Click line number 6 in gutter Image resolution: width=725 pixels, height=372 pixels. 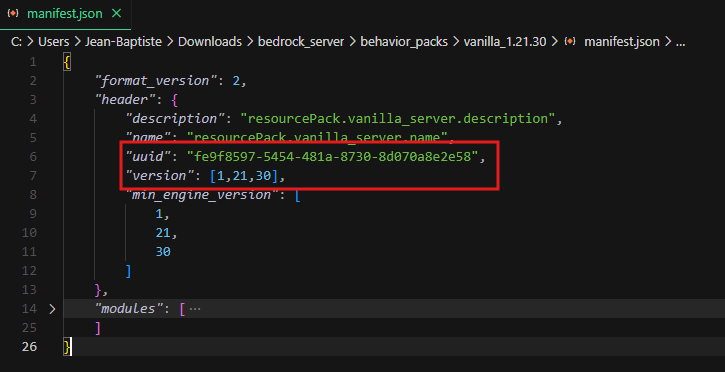tap(32, 157)
